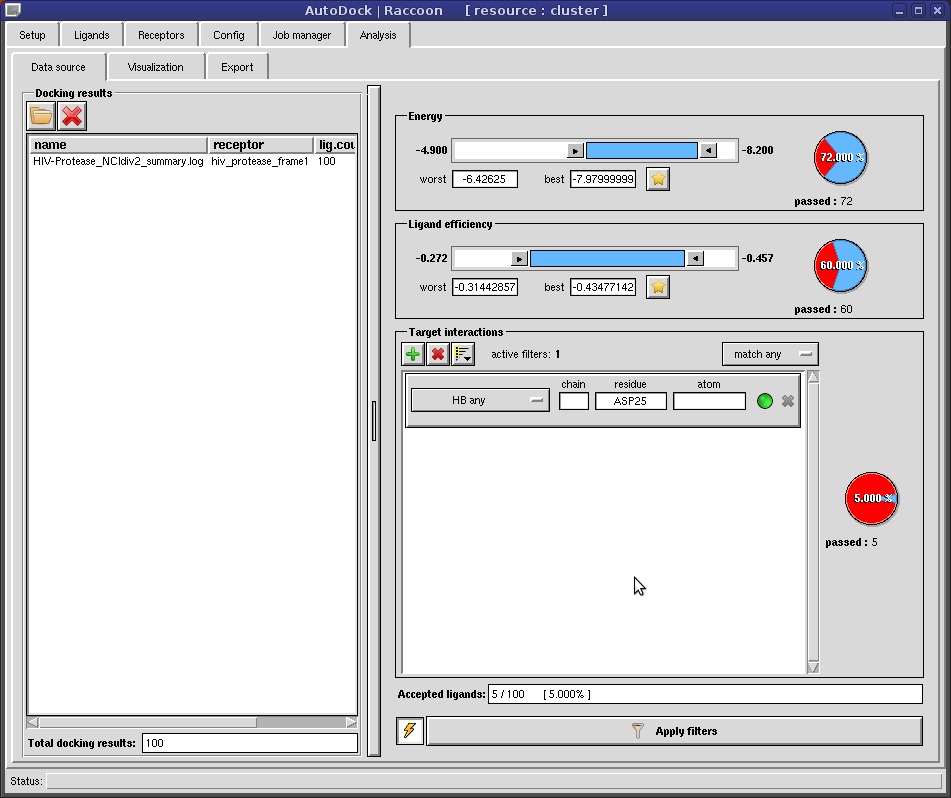Viewport: 951px width, 798px height.
Task: Click the Ligand efficiency left slider handle
Action: click(519, 259)
